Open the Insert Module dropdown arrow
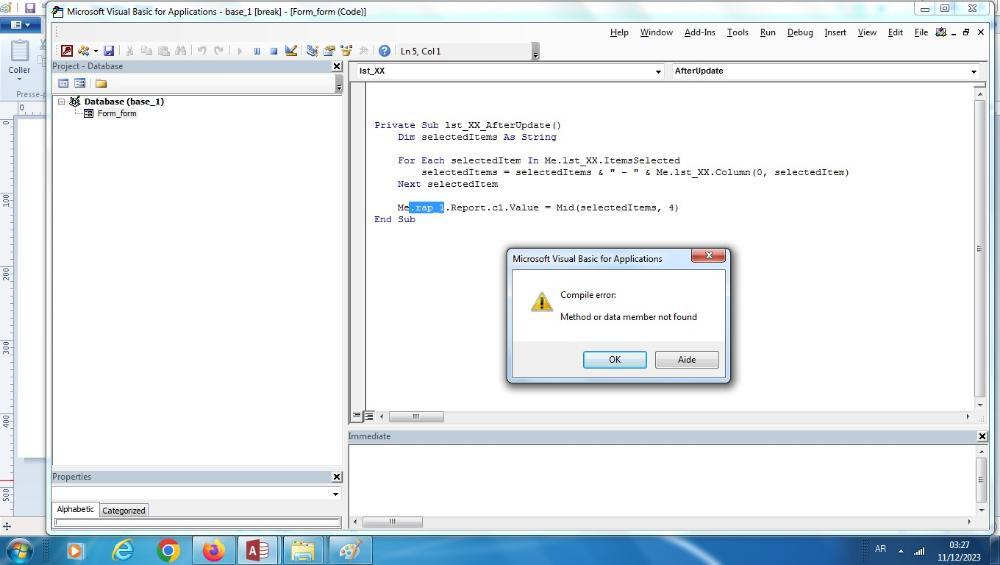Image resolution: width=1000 pixels, height=565 pixels. 96,51
